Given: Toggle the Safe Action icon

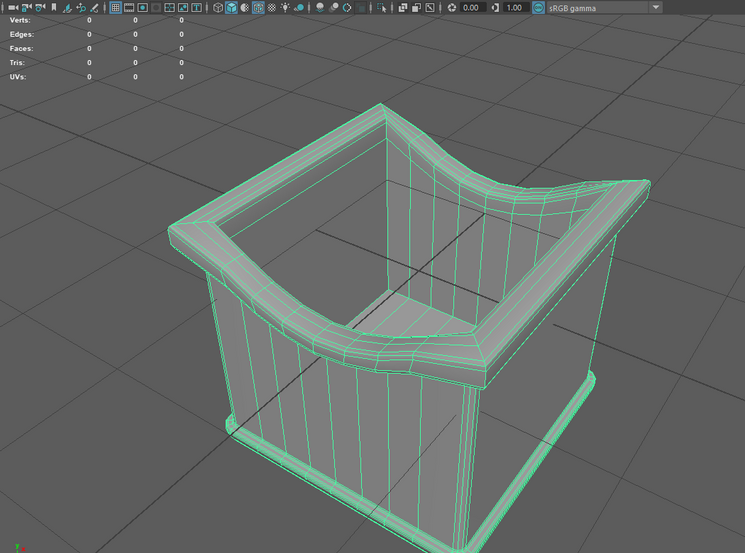Looking at the screenshot, I should 183,8.
